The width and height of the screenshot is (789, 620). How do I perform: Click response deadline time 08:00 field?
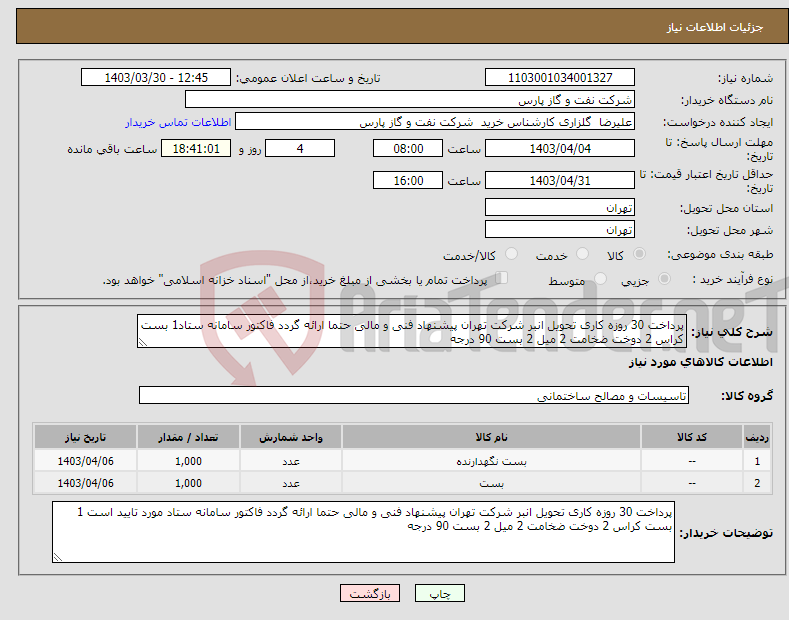click(408, 148)
